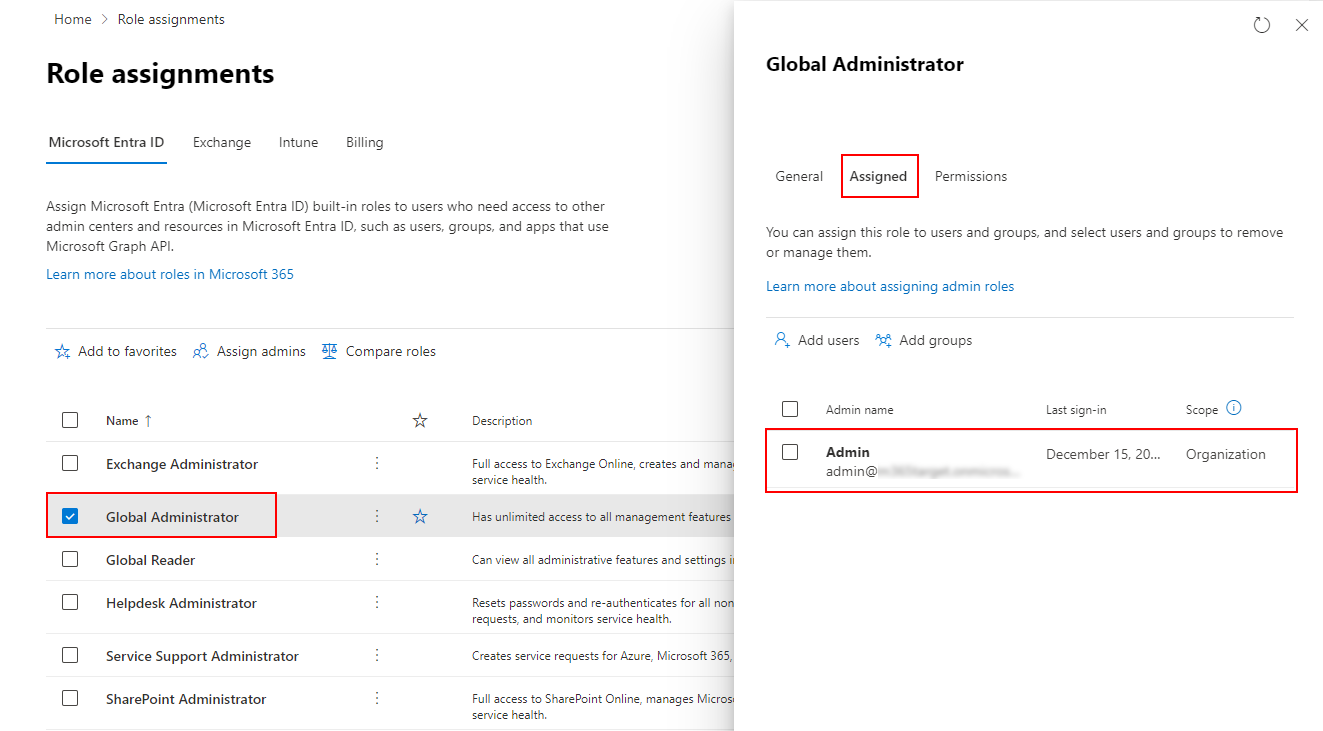Image resolution: width=1323 pixels, height=731 pixels.
Task: Click the Add groups icon in the panel
Action: click(884, 340)
